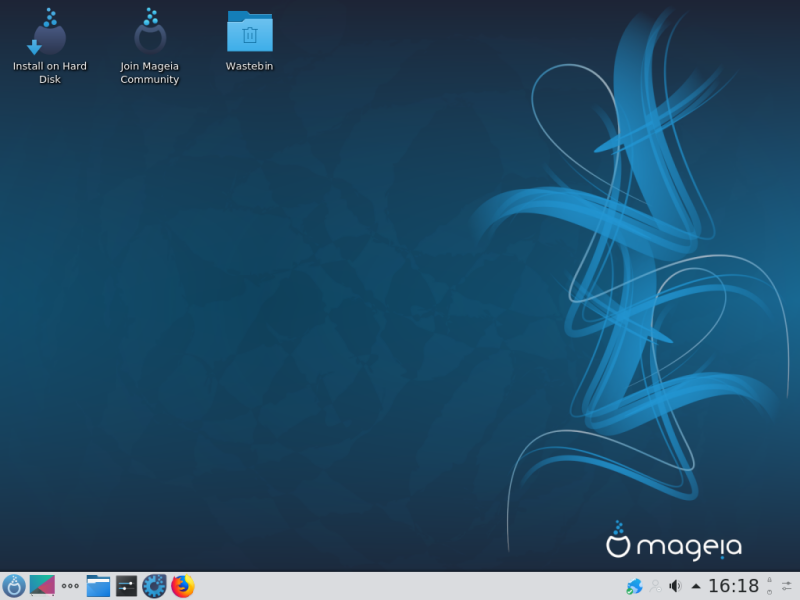Screen dimensions: 800x600
Task: Click the Show Desktop panel icon
Action: (x=42, y=586)
